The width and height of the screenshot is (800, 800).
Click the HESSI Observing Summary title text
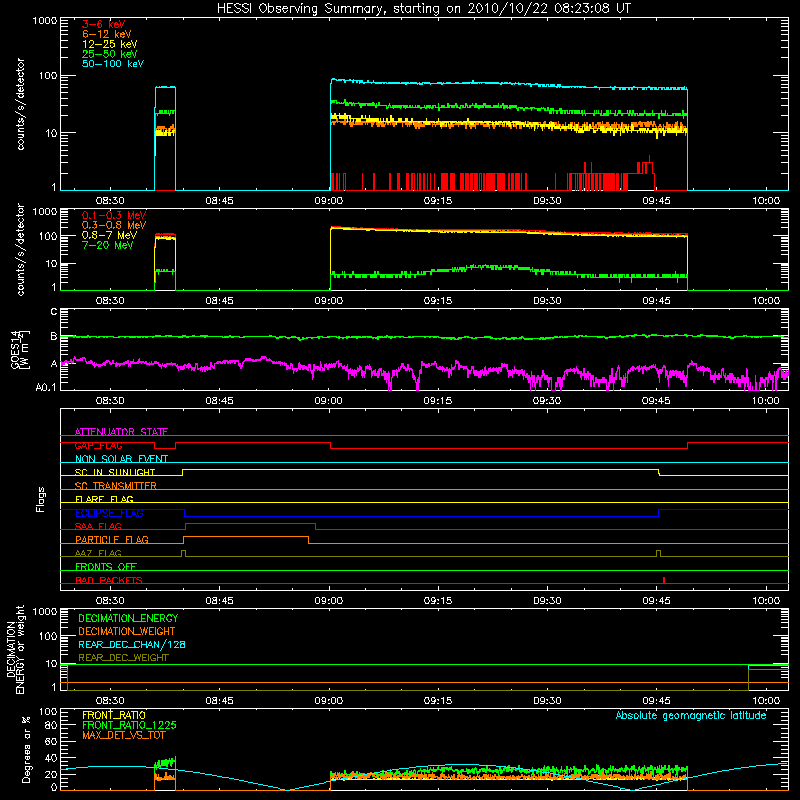point(423,9)
